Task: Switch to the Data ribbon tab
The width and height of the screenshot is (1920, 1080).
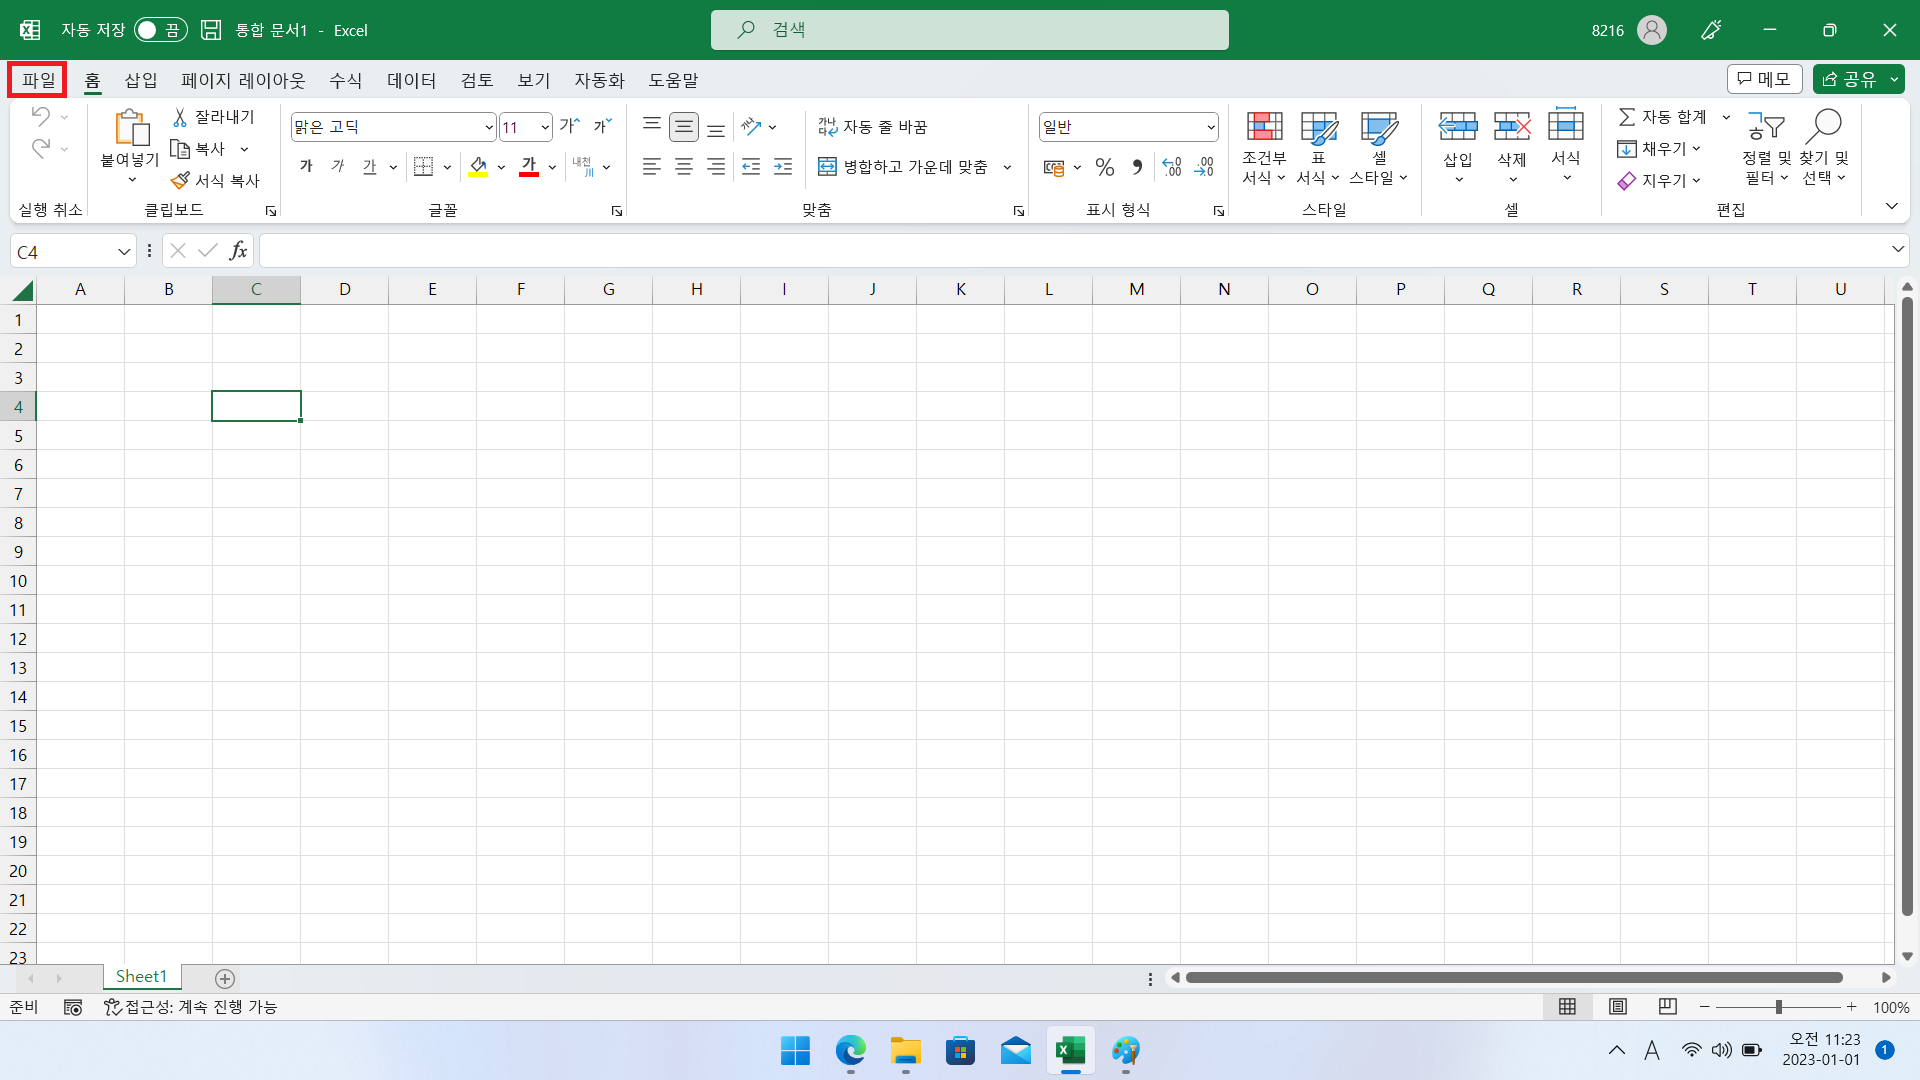Action: coord(411,80)
